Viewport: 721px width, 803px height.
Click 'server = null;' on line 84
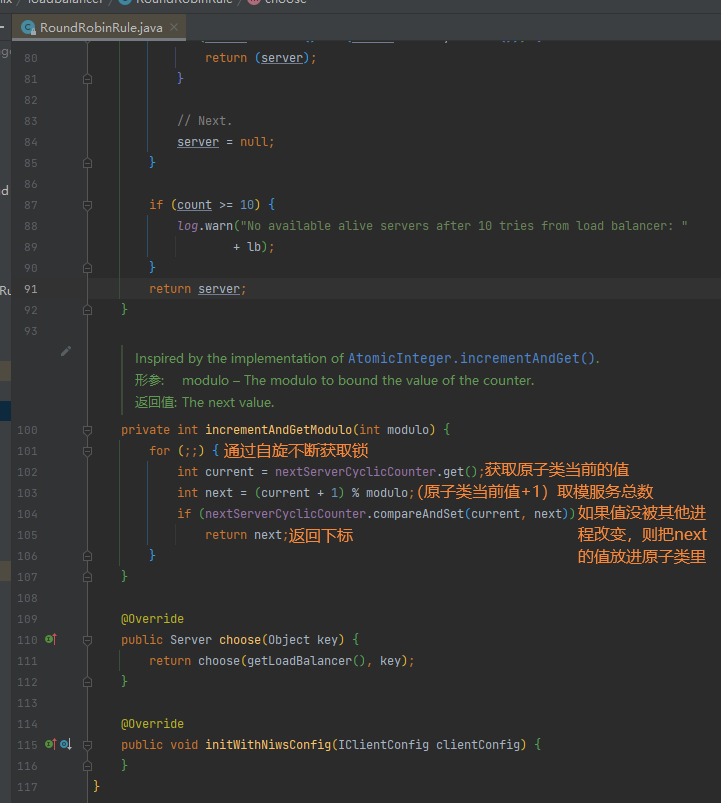(x=226, y=142)
